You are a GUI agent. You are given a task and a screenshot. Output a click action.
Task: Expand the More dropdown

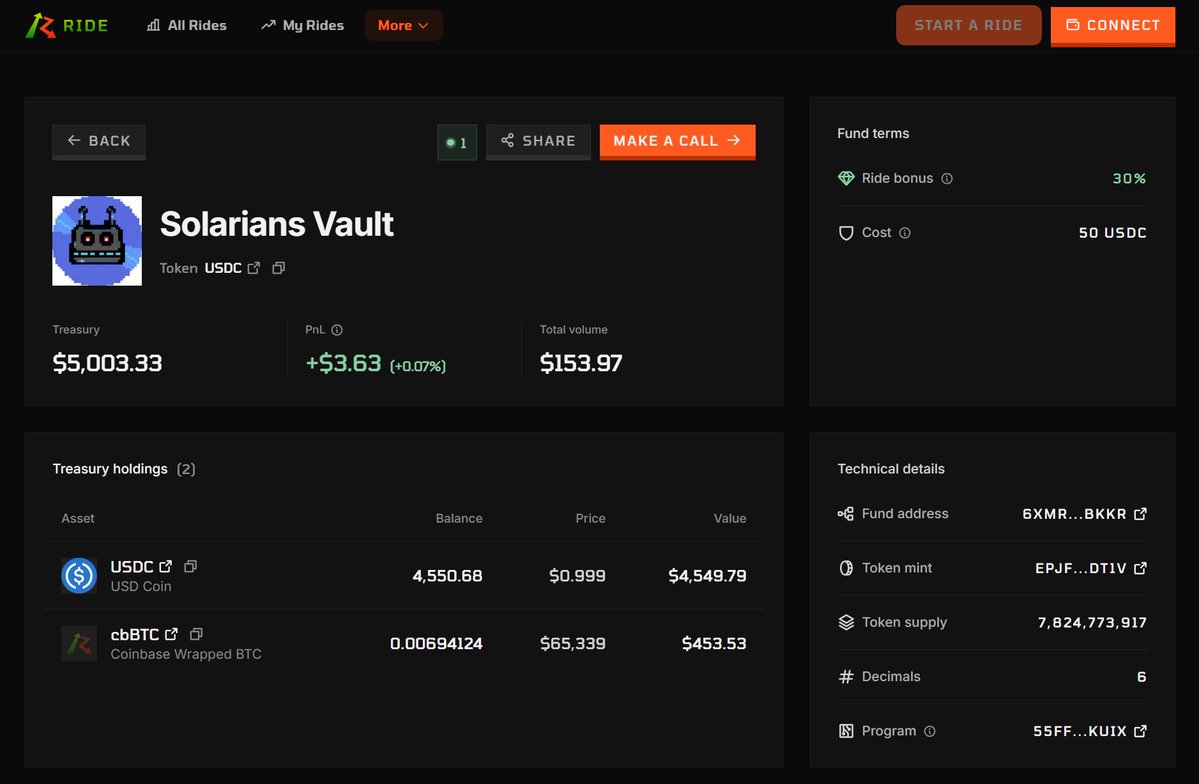coord(403,25)
